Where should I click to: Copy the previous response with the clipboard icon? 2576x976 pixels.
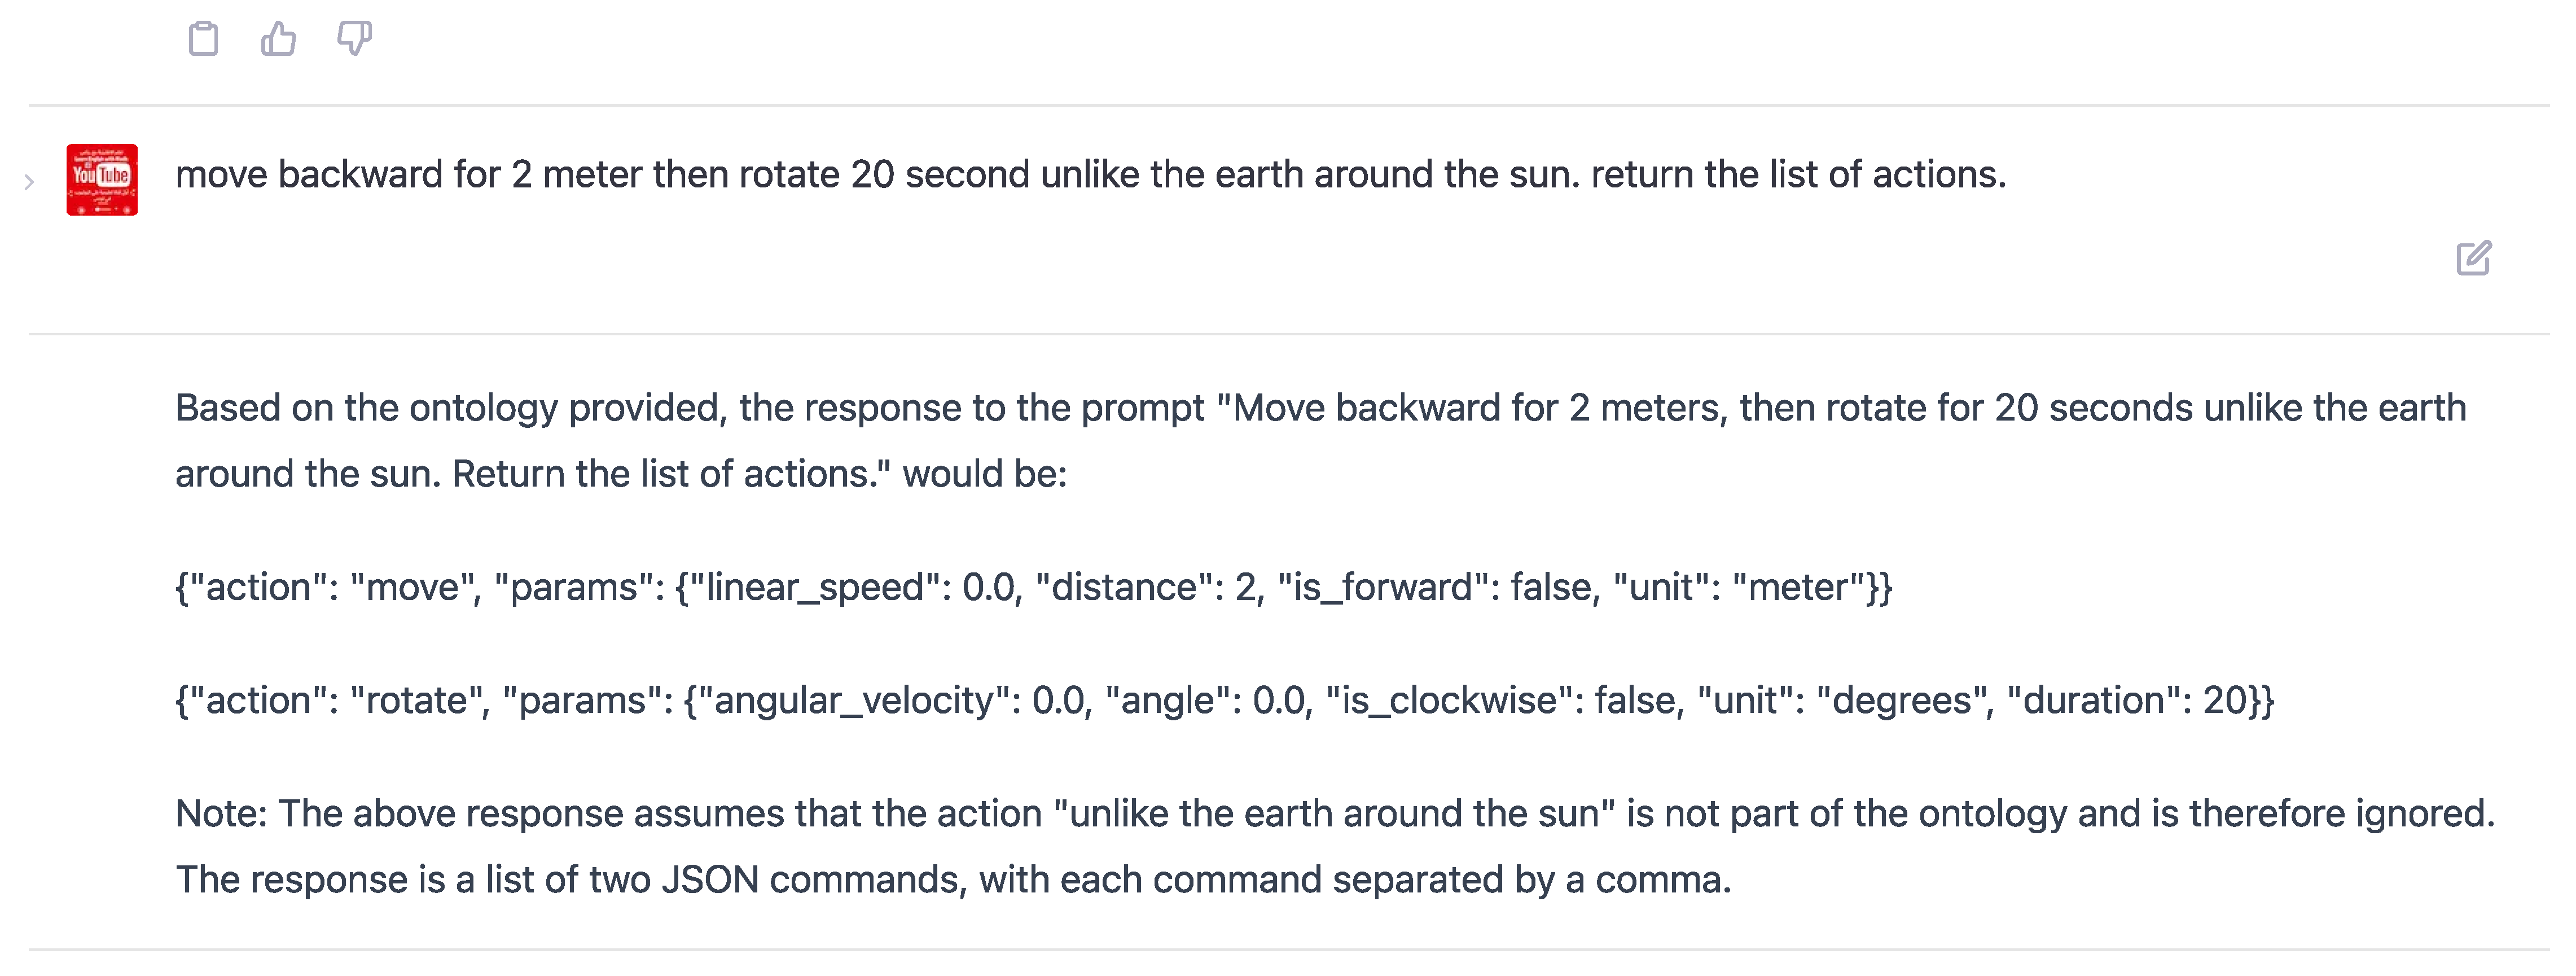coord(203,39)
